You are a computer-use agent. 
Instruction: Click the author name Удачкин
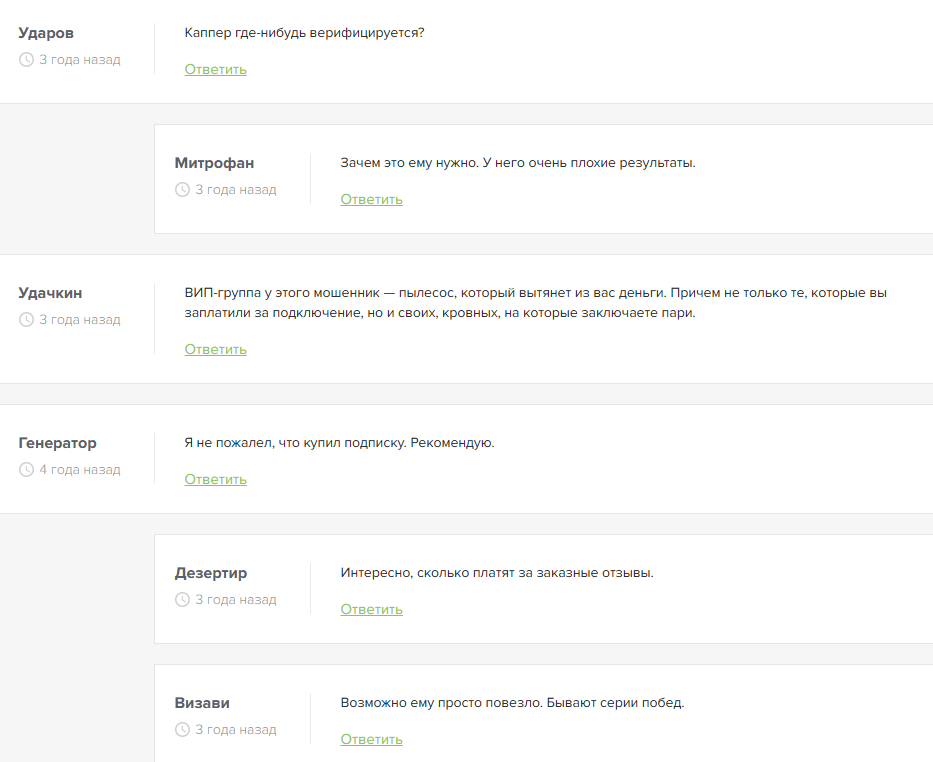(x=50, y=293)
